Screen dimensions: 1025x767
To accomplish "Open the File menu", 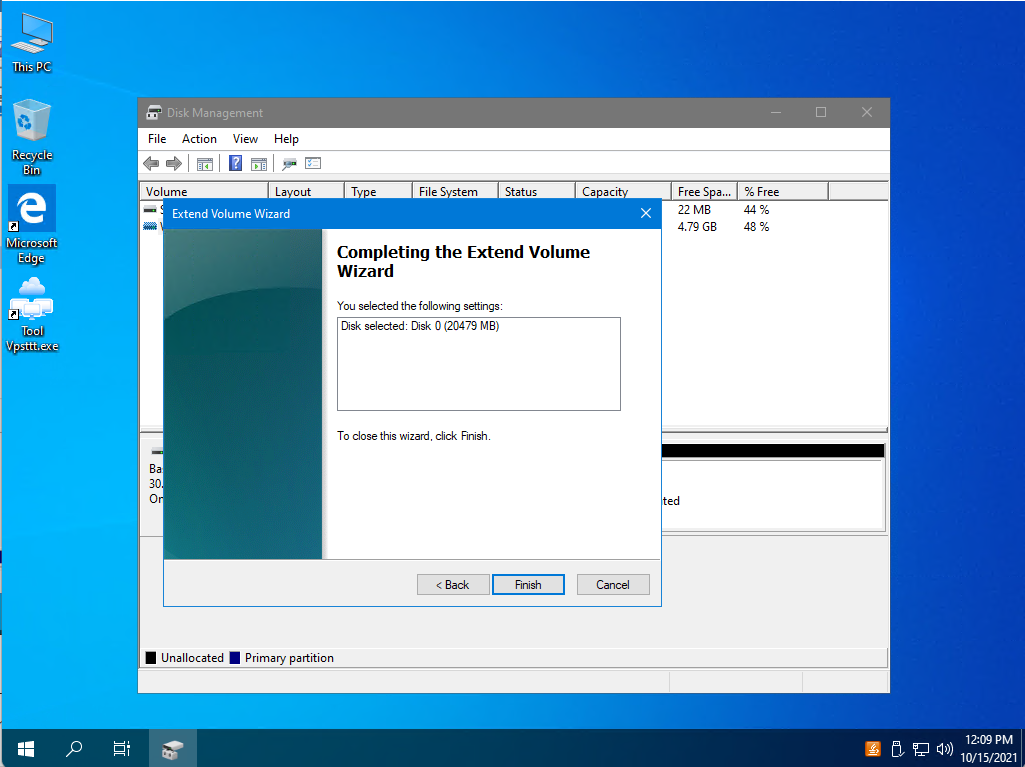I will pyautogui.click(x=157, y=139).
